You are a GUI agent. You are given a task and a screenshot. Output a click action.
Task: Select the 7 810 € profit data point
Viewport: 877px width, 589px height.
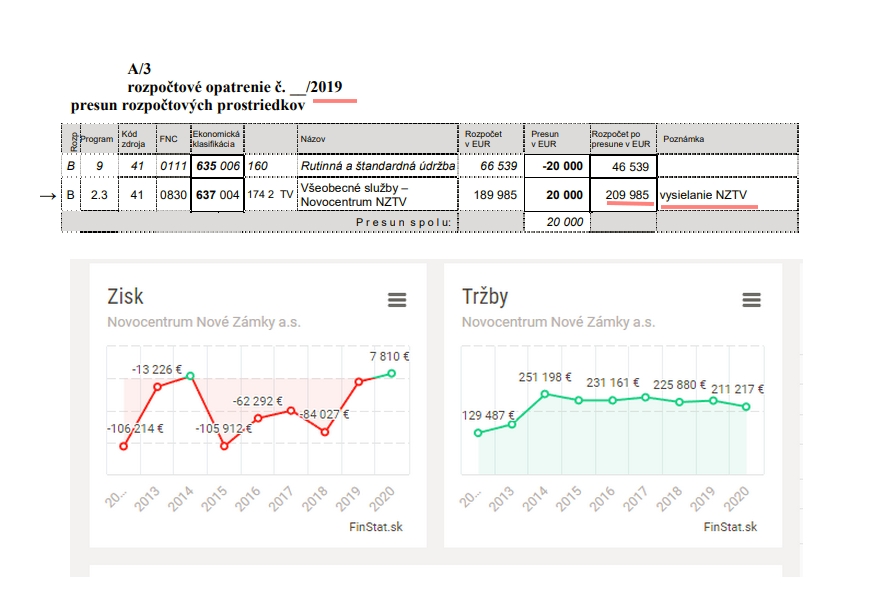coord(392,373)
